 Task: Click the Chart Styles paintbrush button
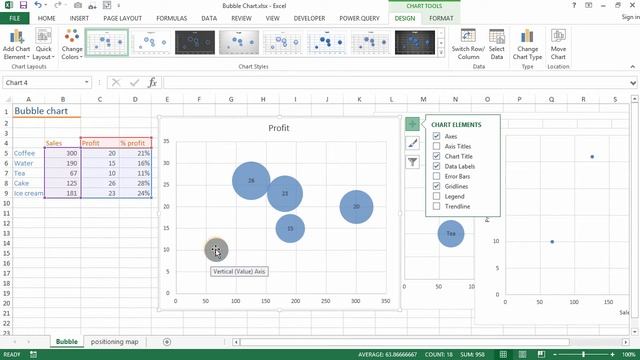[412, 143]
